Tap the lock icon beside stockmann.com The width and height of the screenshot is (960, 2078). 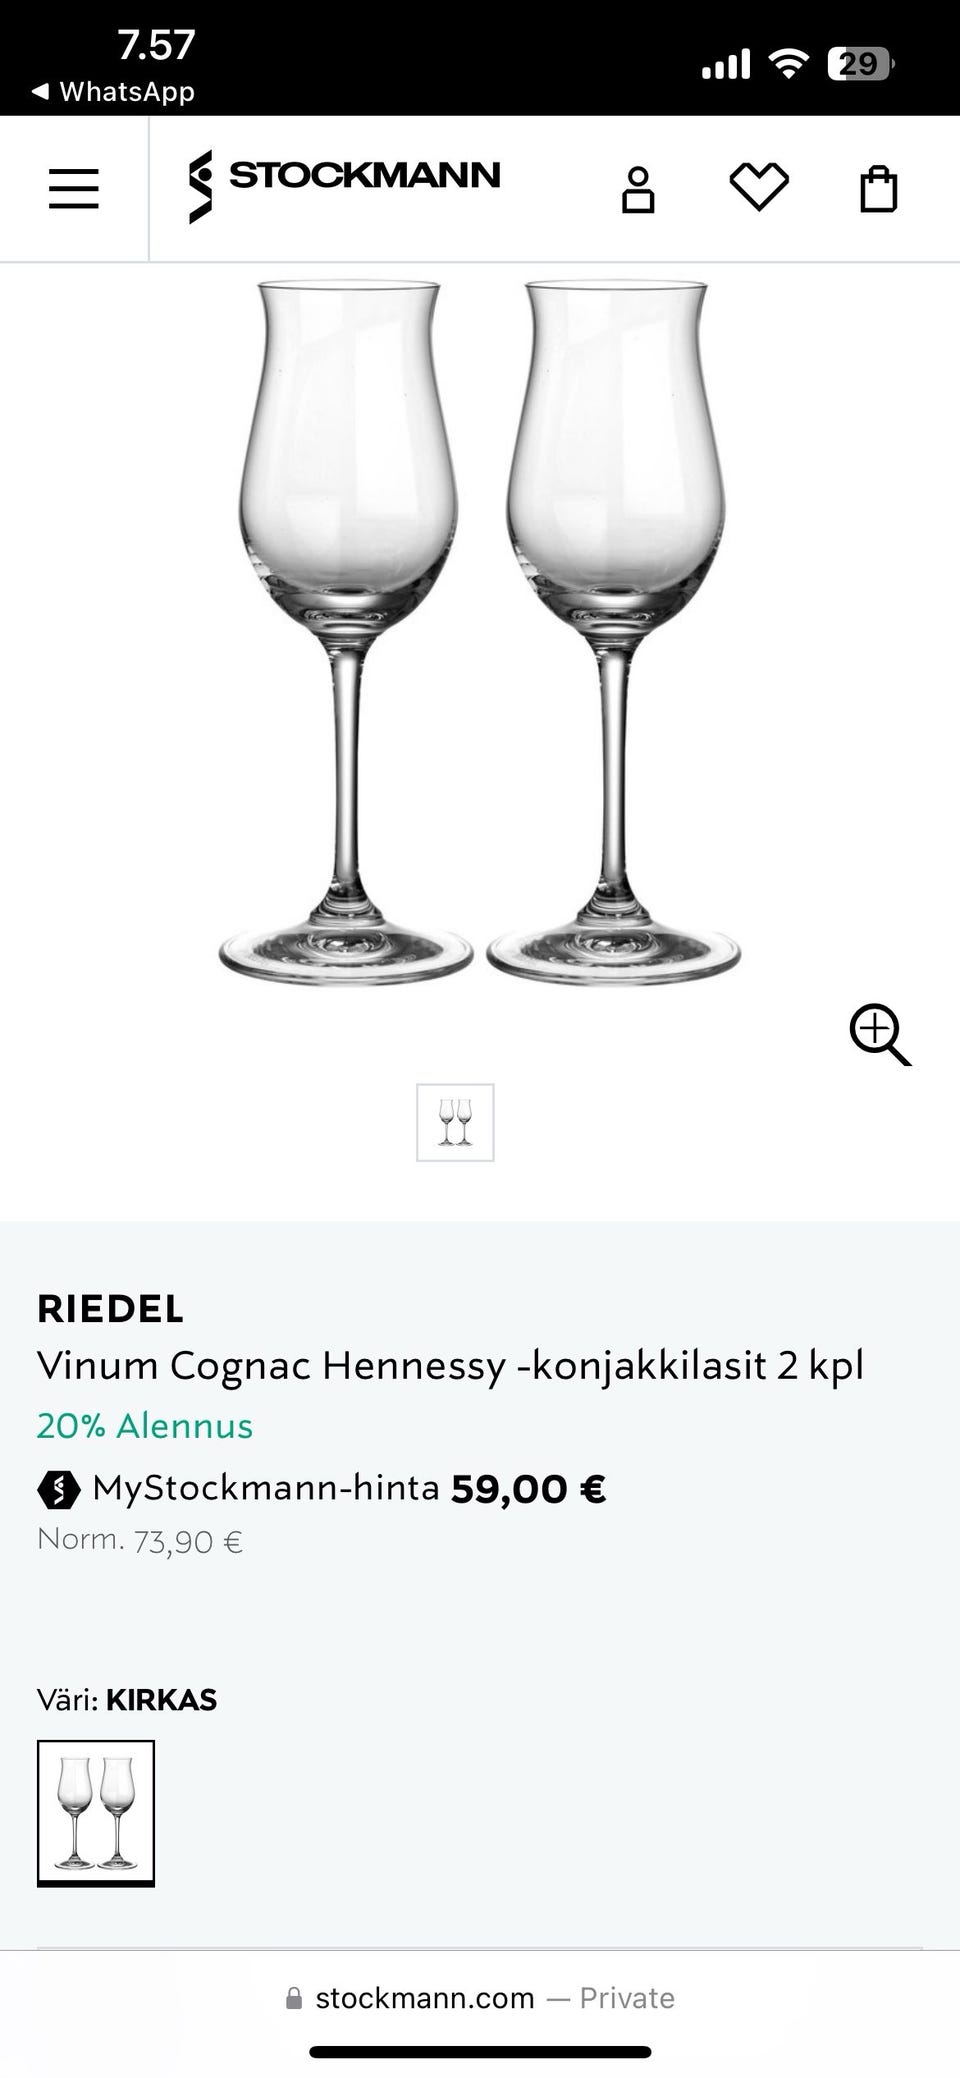(294, 1998)
